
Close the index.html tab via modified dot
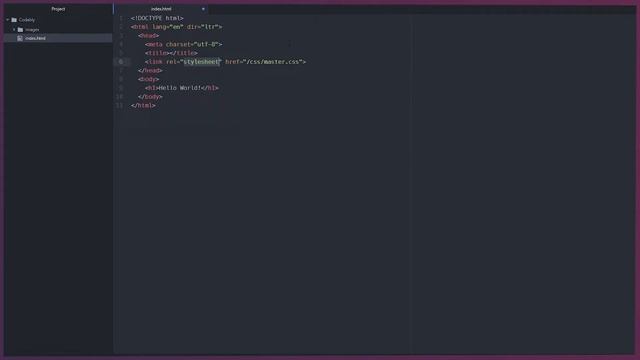[x=203, y=9]
